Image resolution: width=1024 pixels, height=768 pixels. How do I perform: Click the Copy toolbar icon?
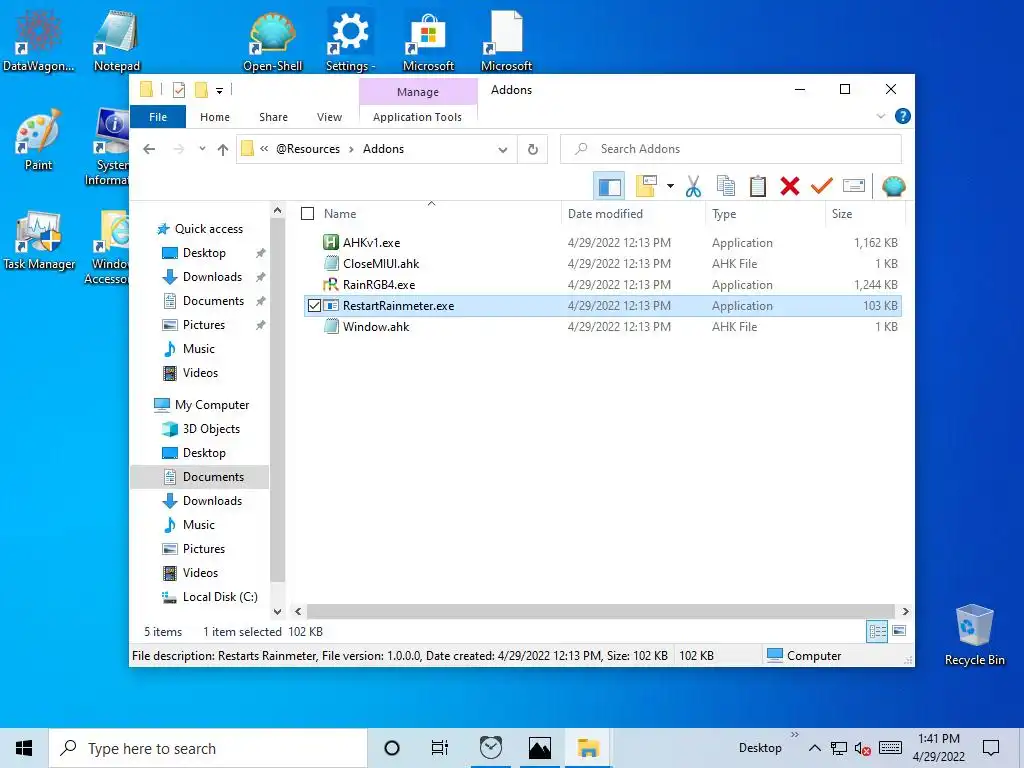[x=726, y=186]
